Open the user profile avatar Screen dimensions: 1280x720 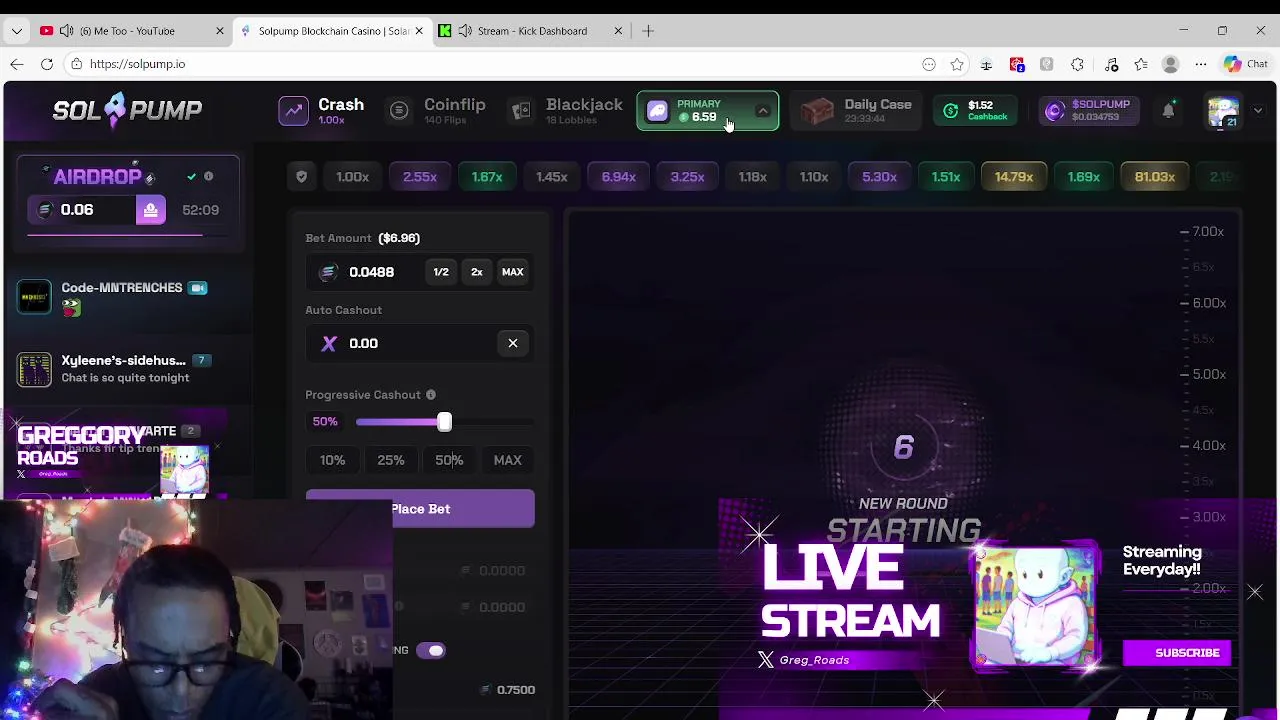1223,111
